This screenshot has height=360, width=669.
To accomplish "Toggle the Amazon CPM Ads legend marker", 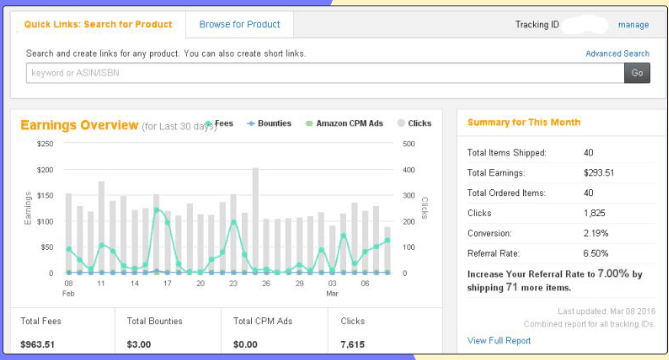I will pyautogui.click(x=309, y=124).
